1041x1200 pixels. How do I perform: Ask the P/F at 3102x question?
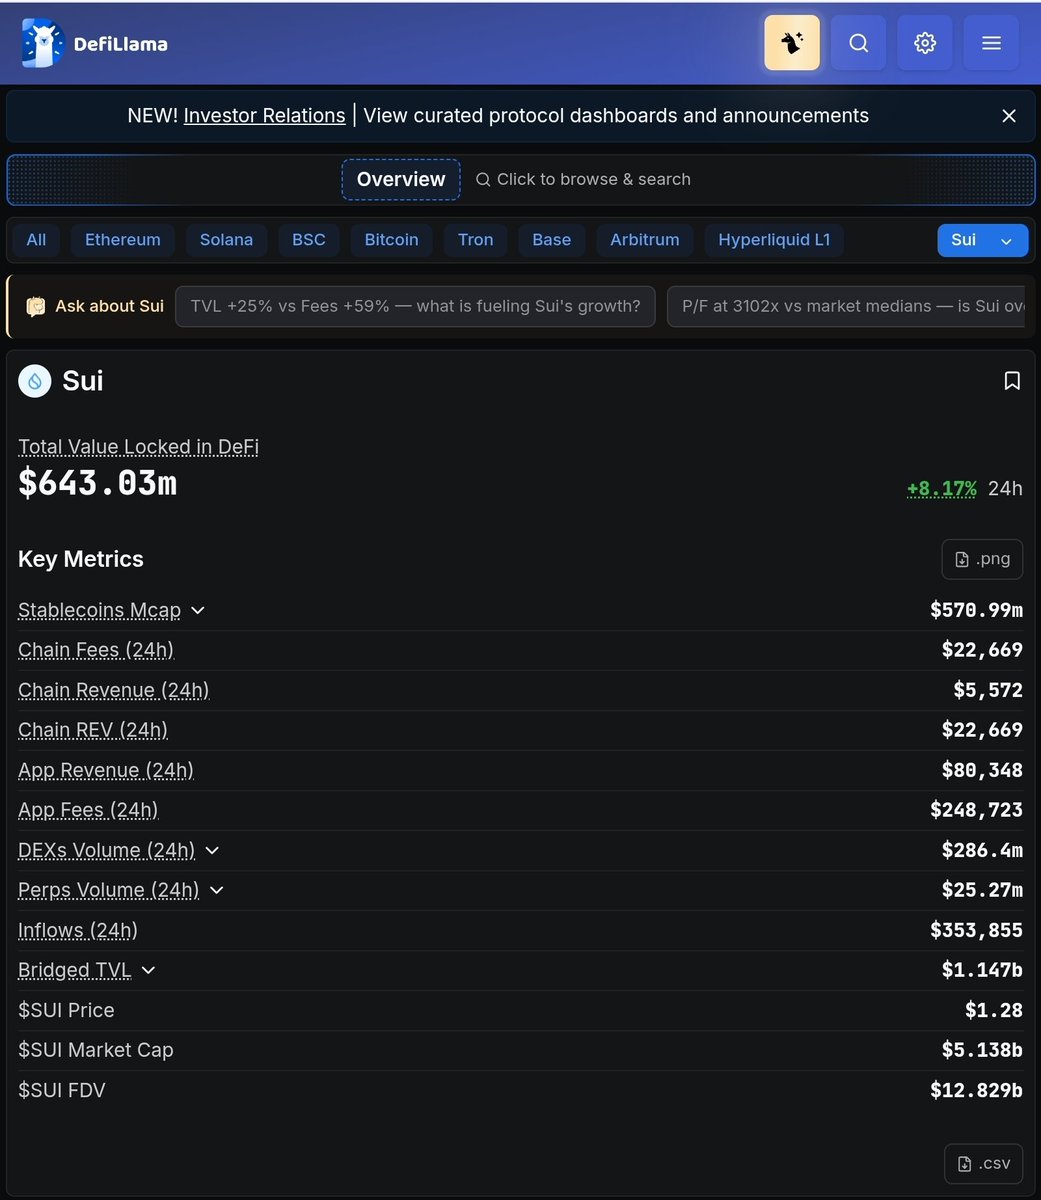(847, 306)
